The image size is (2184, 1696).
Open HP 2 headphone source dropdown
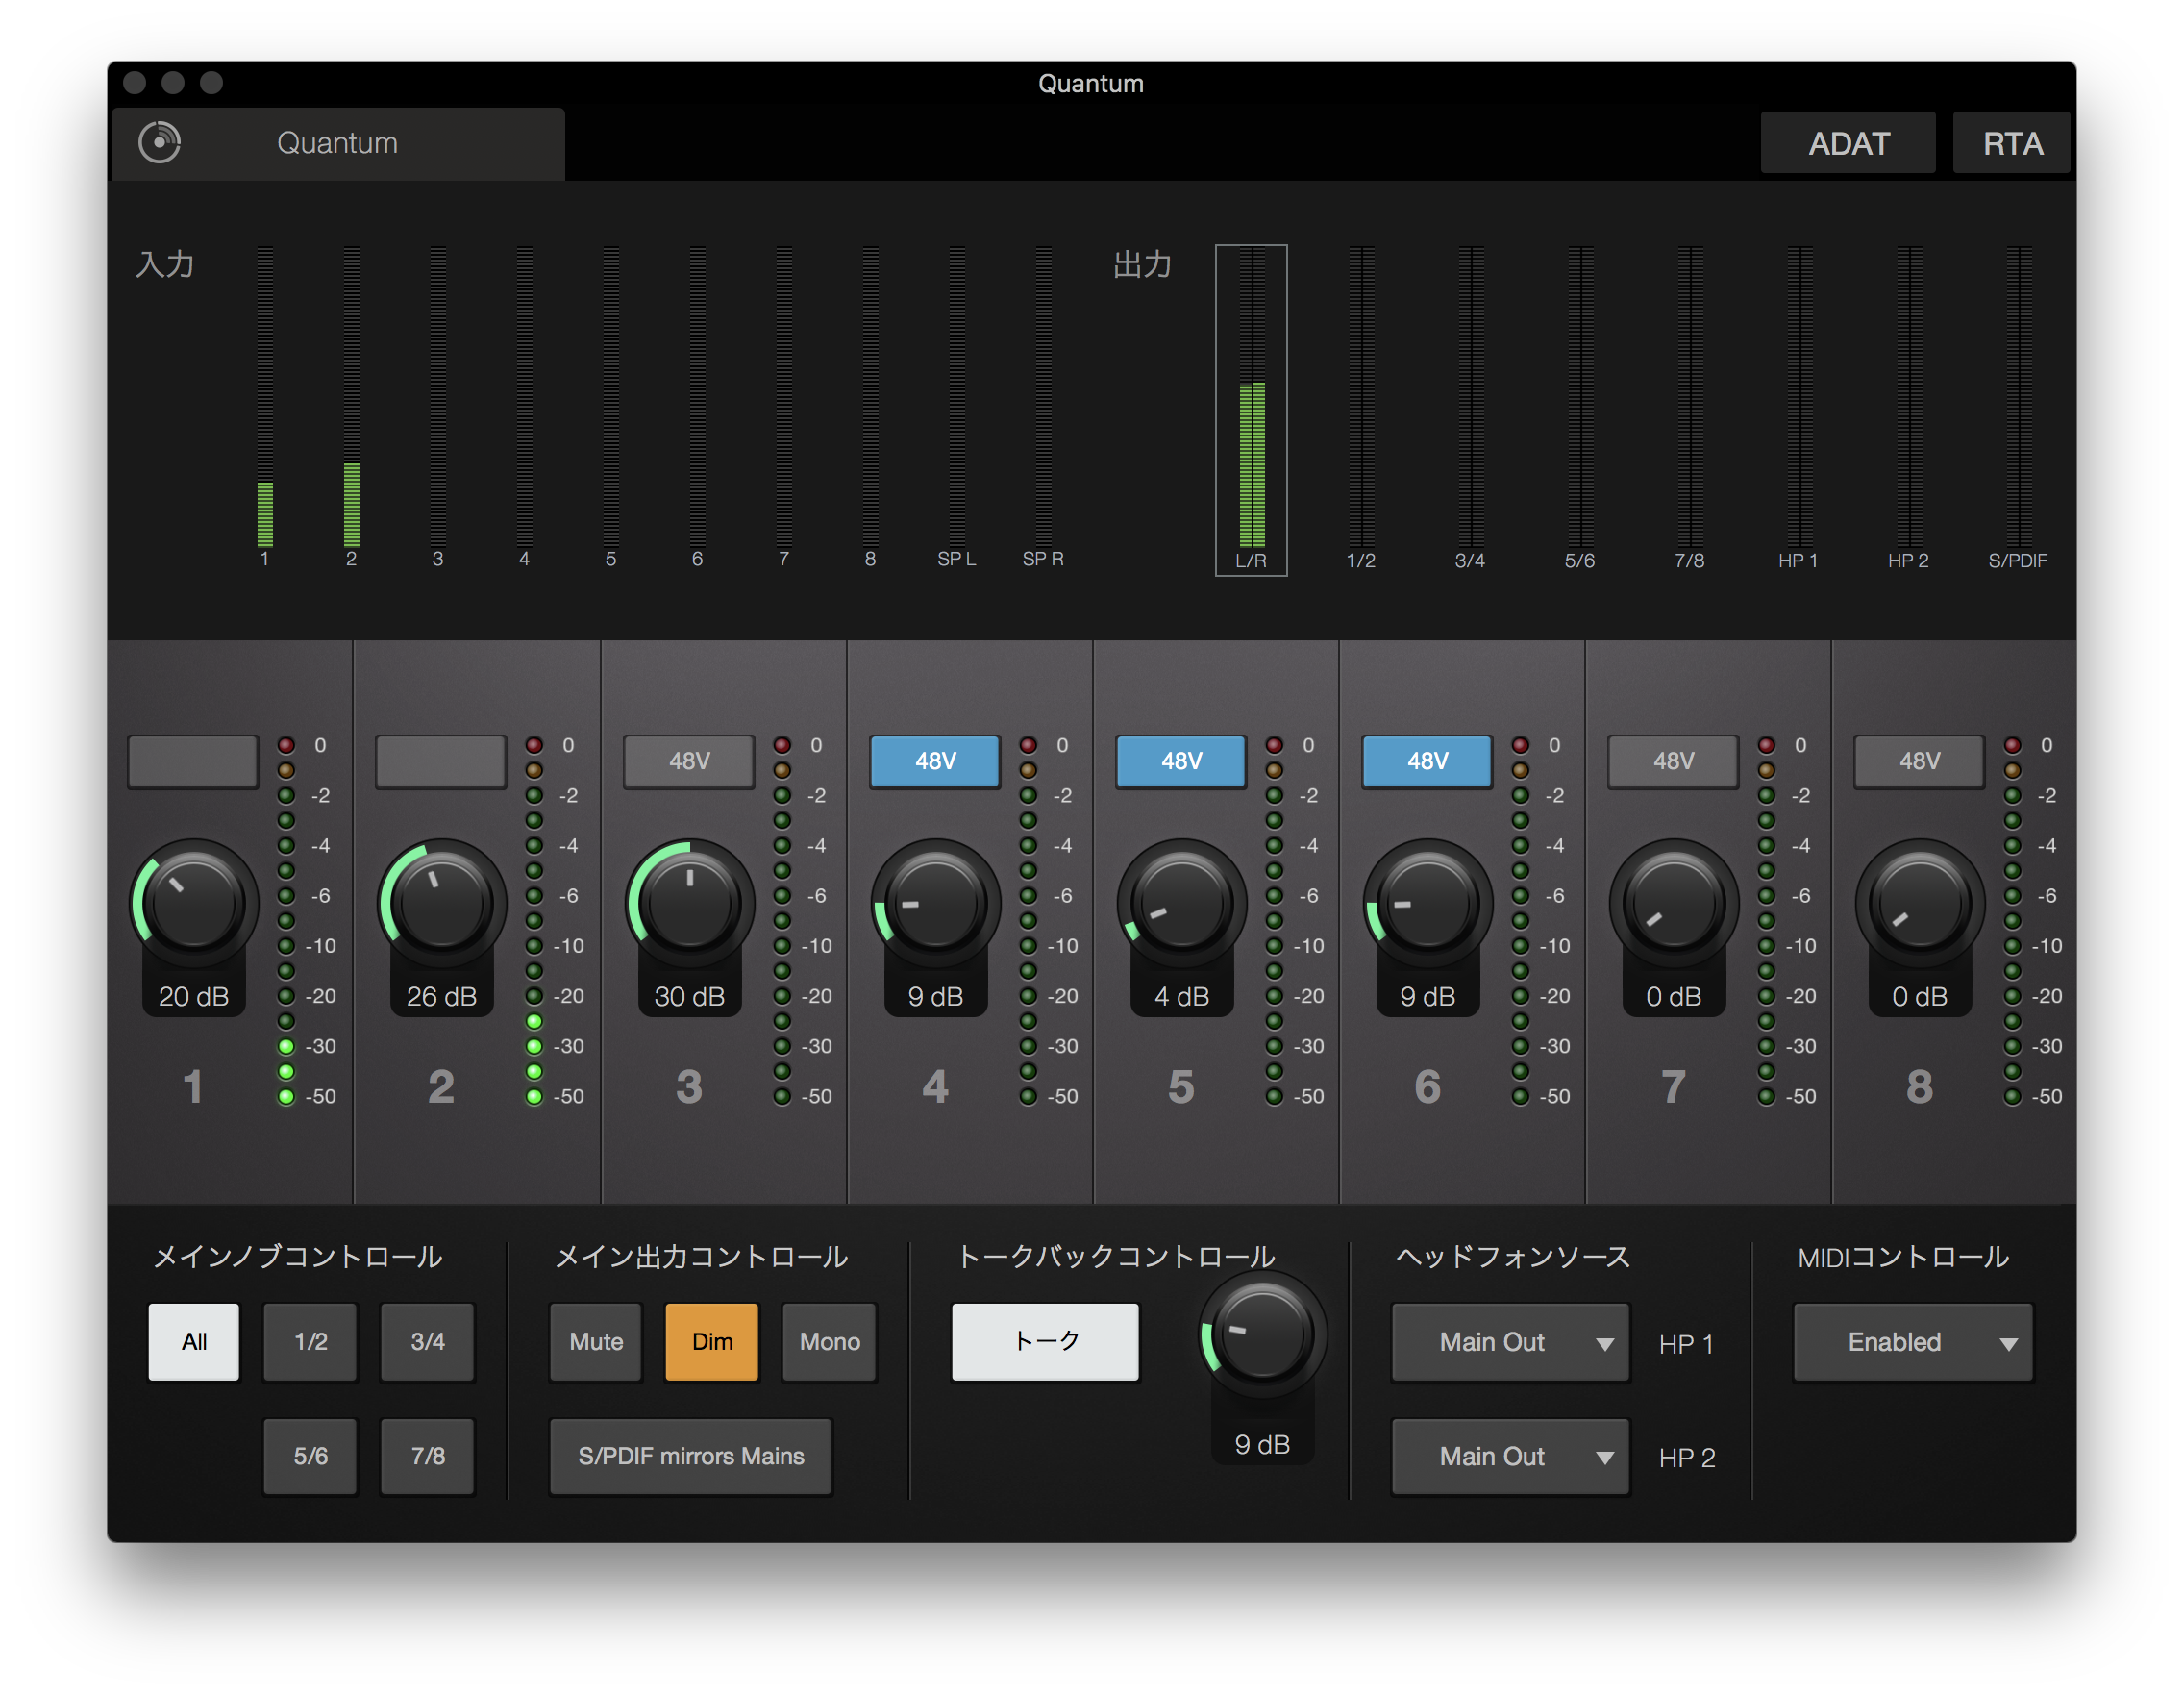coord(1510,1456)
